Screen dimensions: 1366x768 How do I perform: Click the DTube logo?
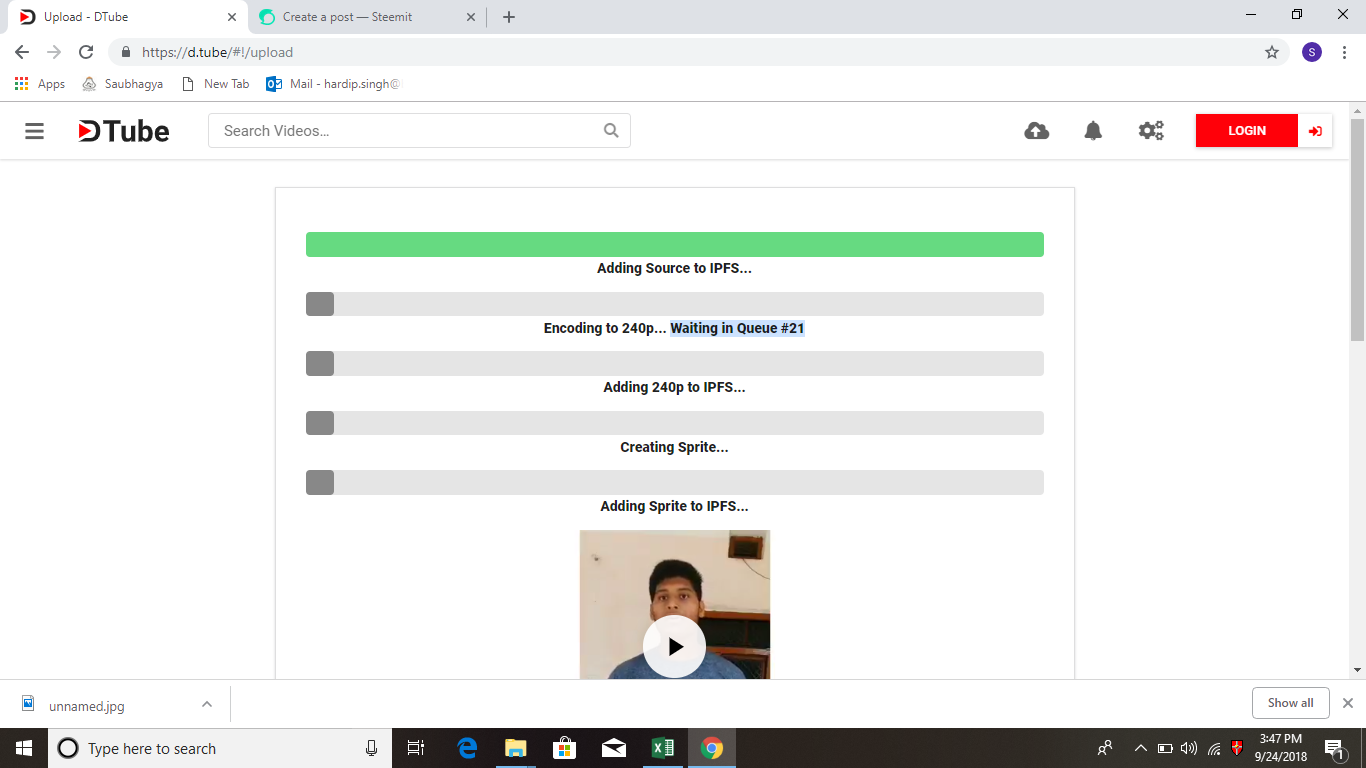click(124, 131)
